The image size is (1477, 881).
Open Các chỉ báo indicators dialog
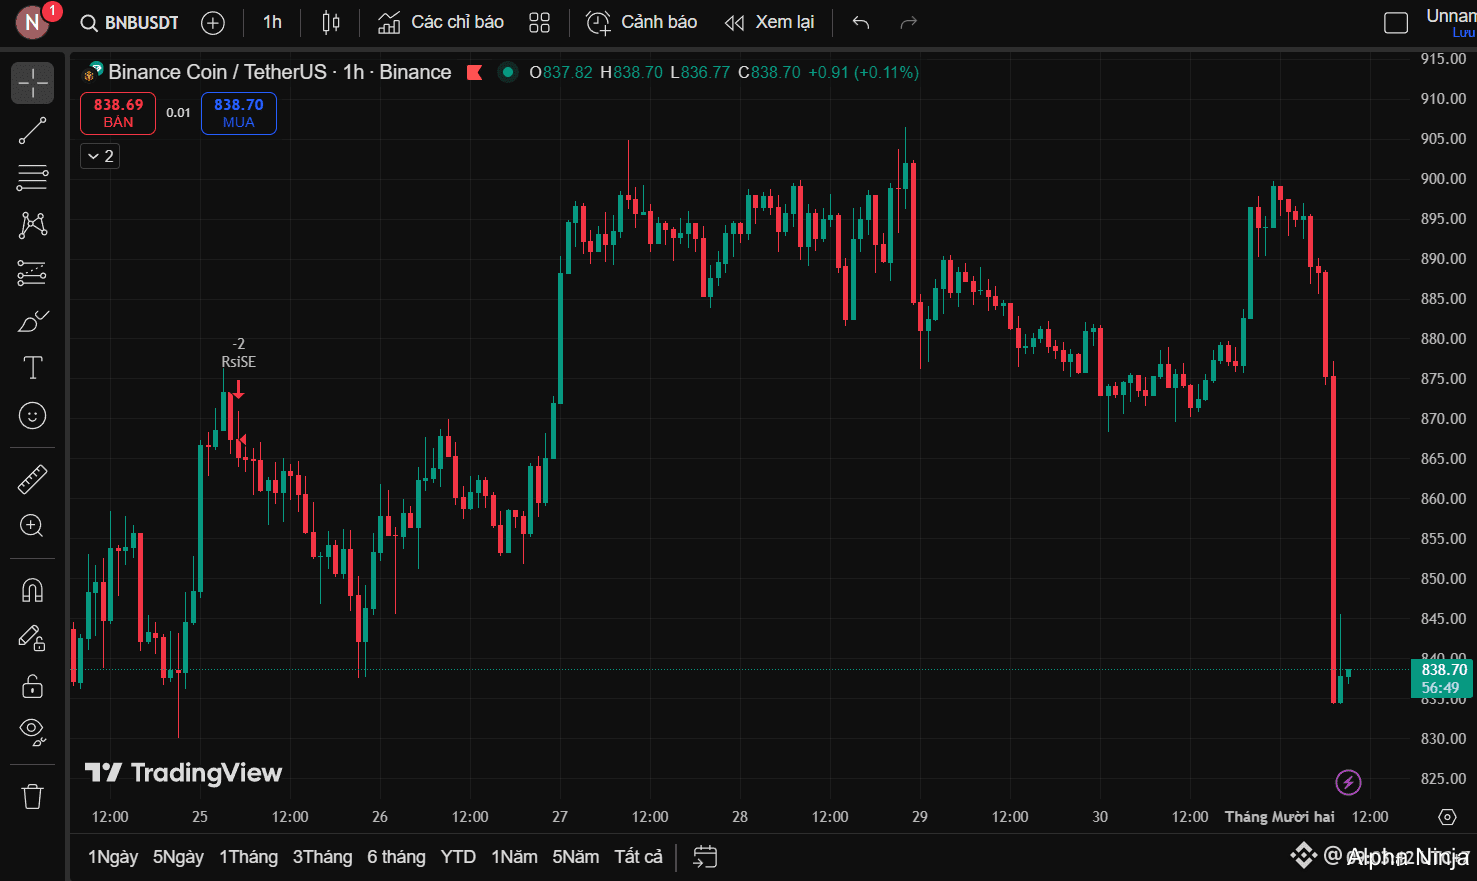tap(441, 22)
